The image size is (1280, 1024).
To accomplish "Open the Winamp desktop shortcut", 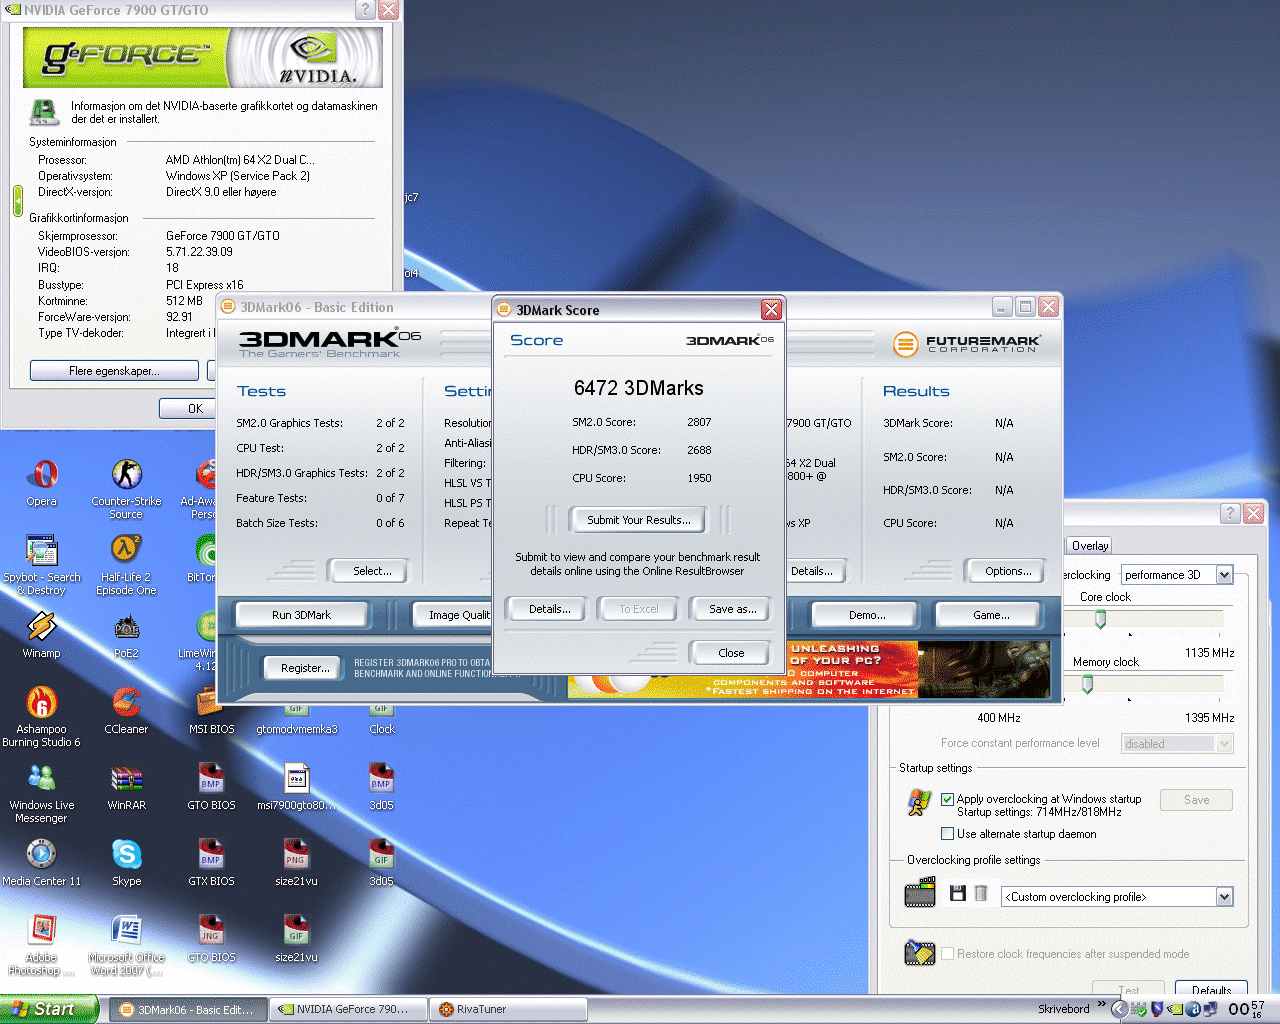I will pos(42,627).
